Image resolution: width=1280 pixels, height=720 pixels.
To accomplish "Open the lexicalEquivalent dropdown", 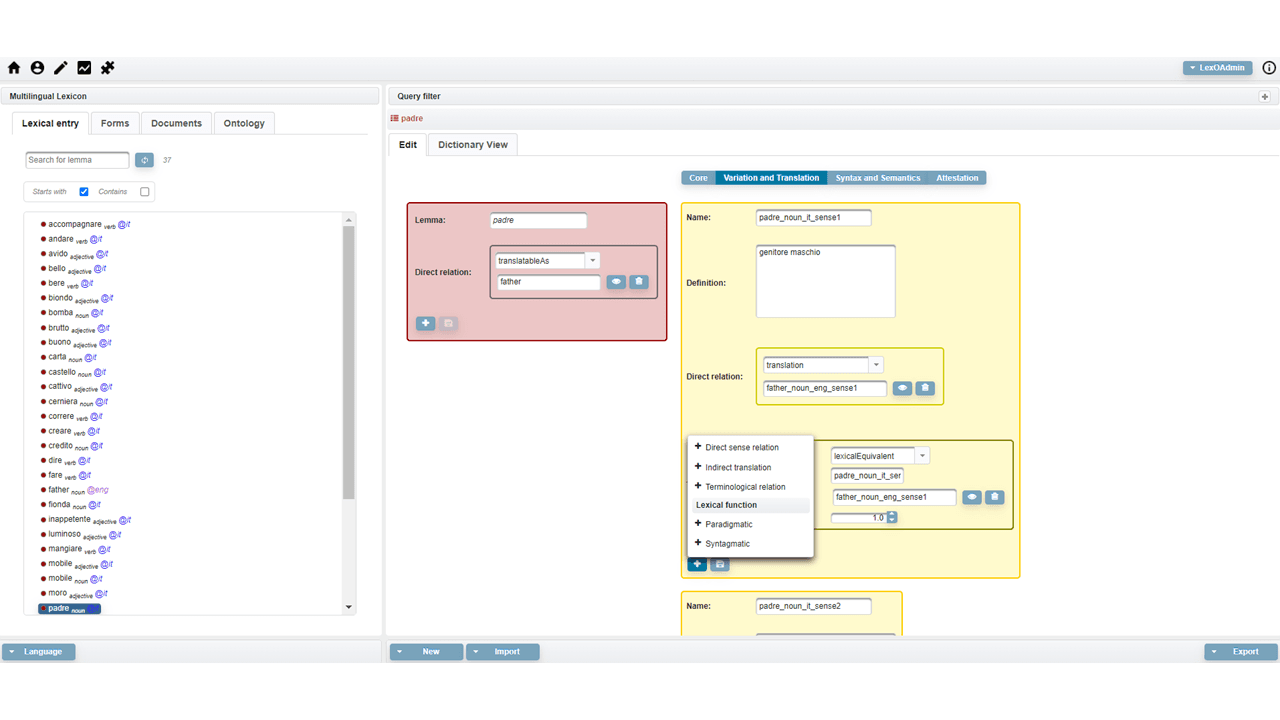I will pos(922,456).
